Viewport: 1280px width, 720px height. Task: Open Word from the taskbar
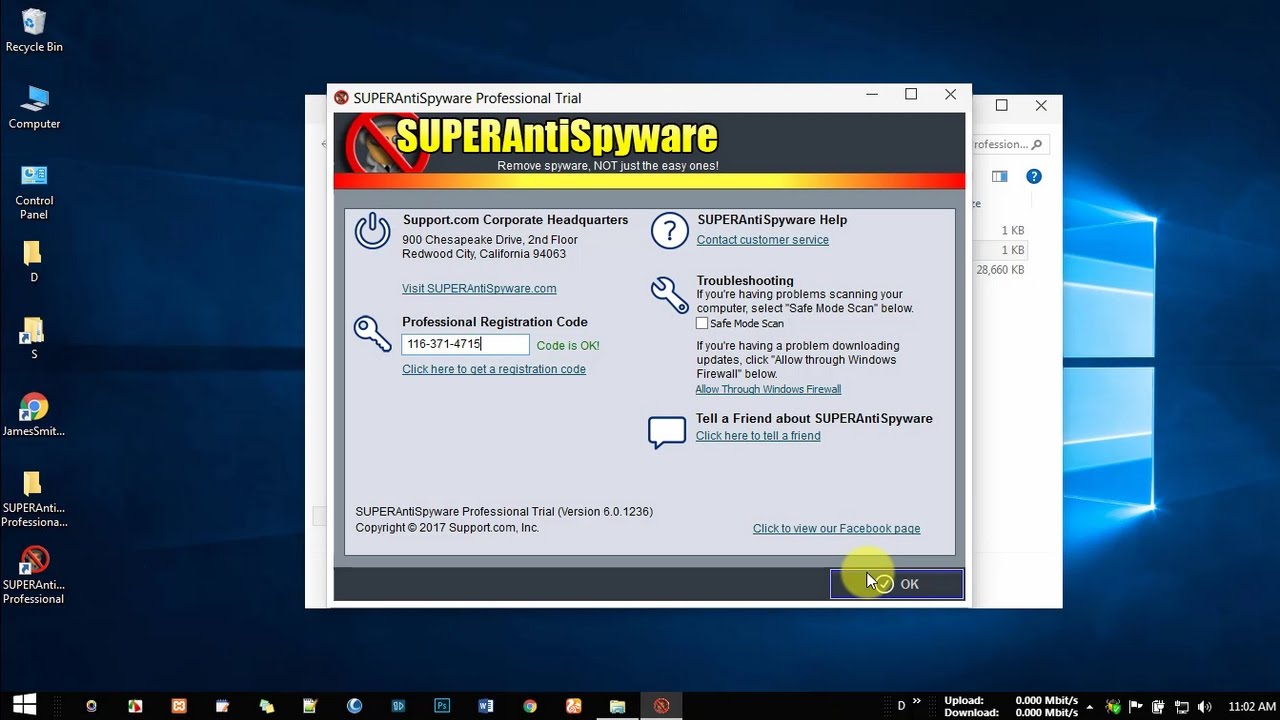486,705
